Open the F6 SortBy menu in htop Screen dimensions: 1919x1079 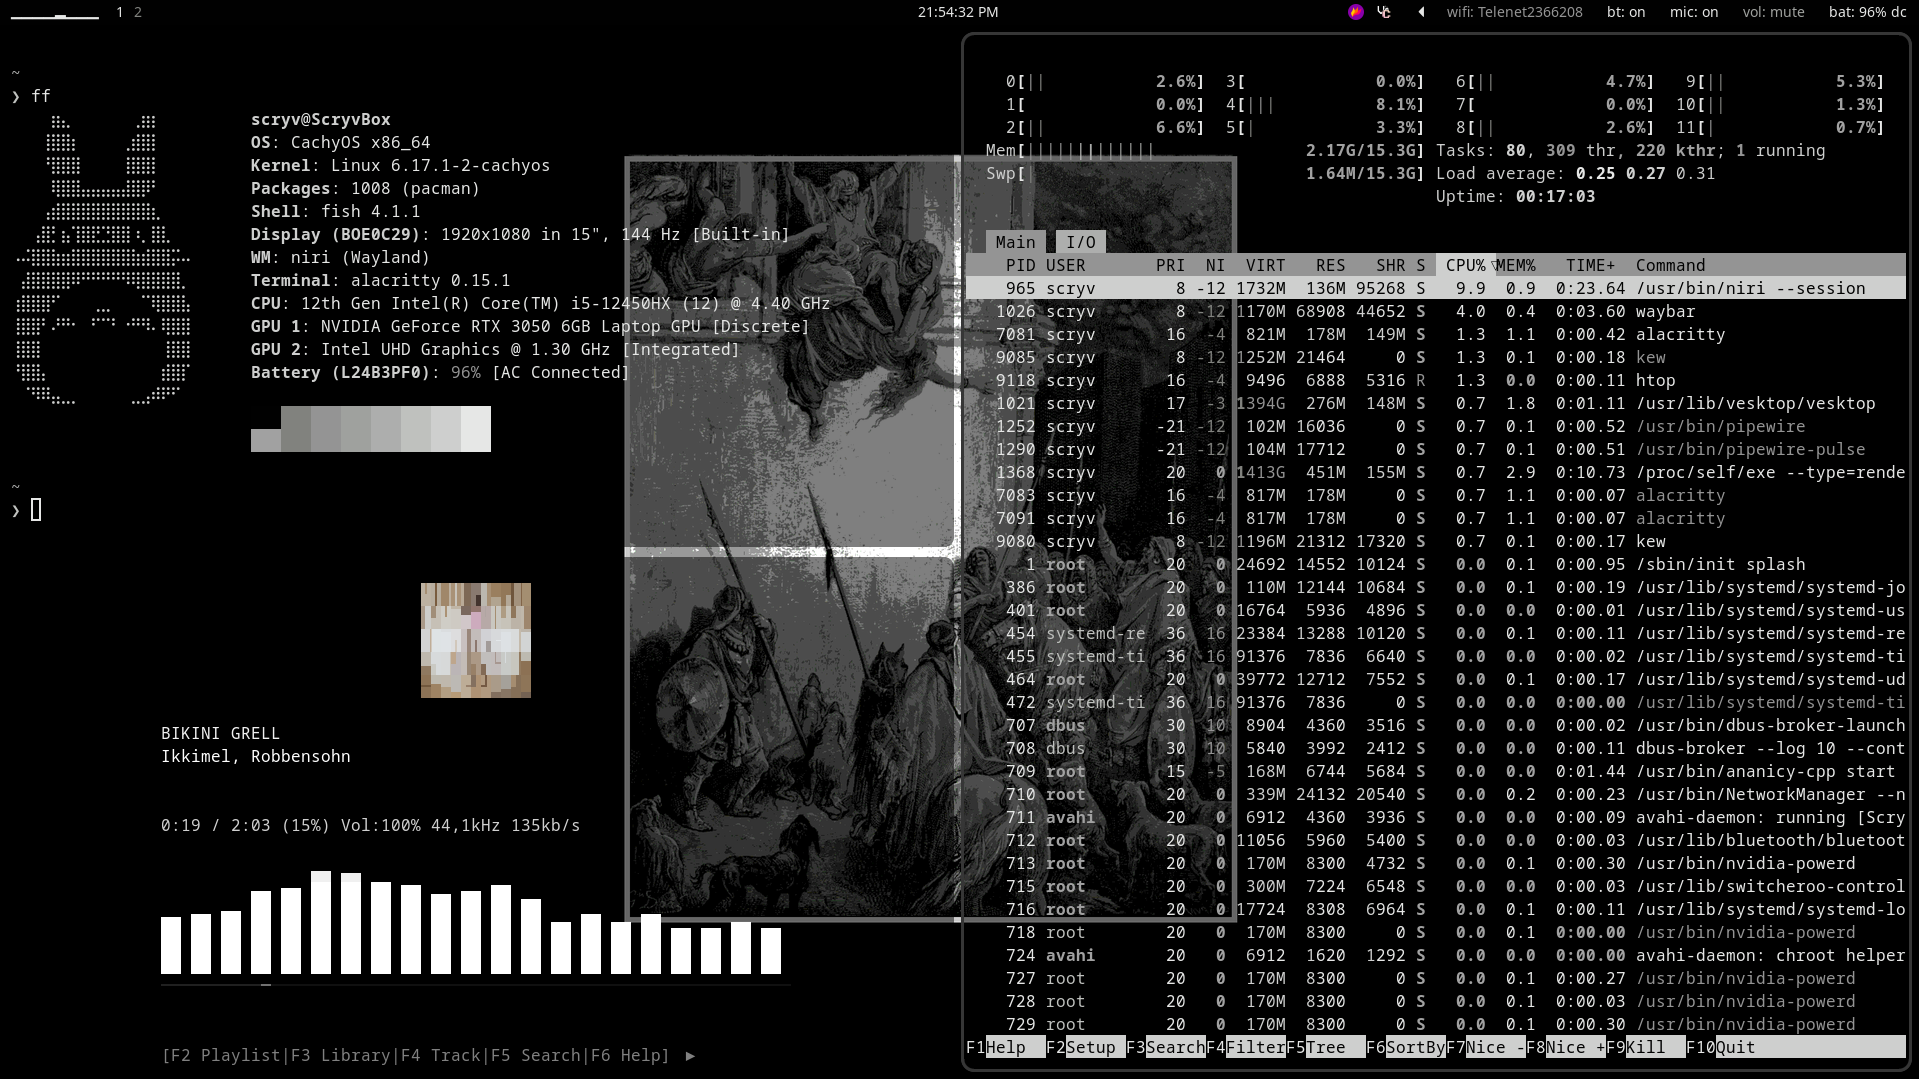point(1414,1047)
